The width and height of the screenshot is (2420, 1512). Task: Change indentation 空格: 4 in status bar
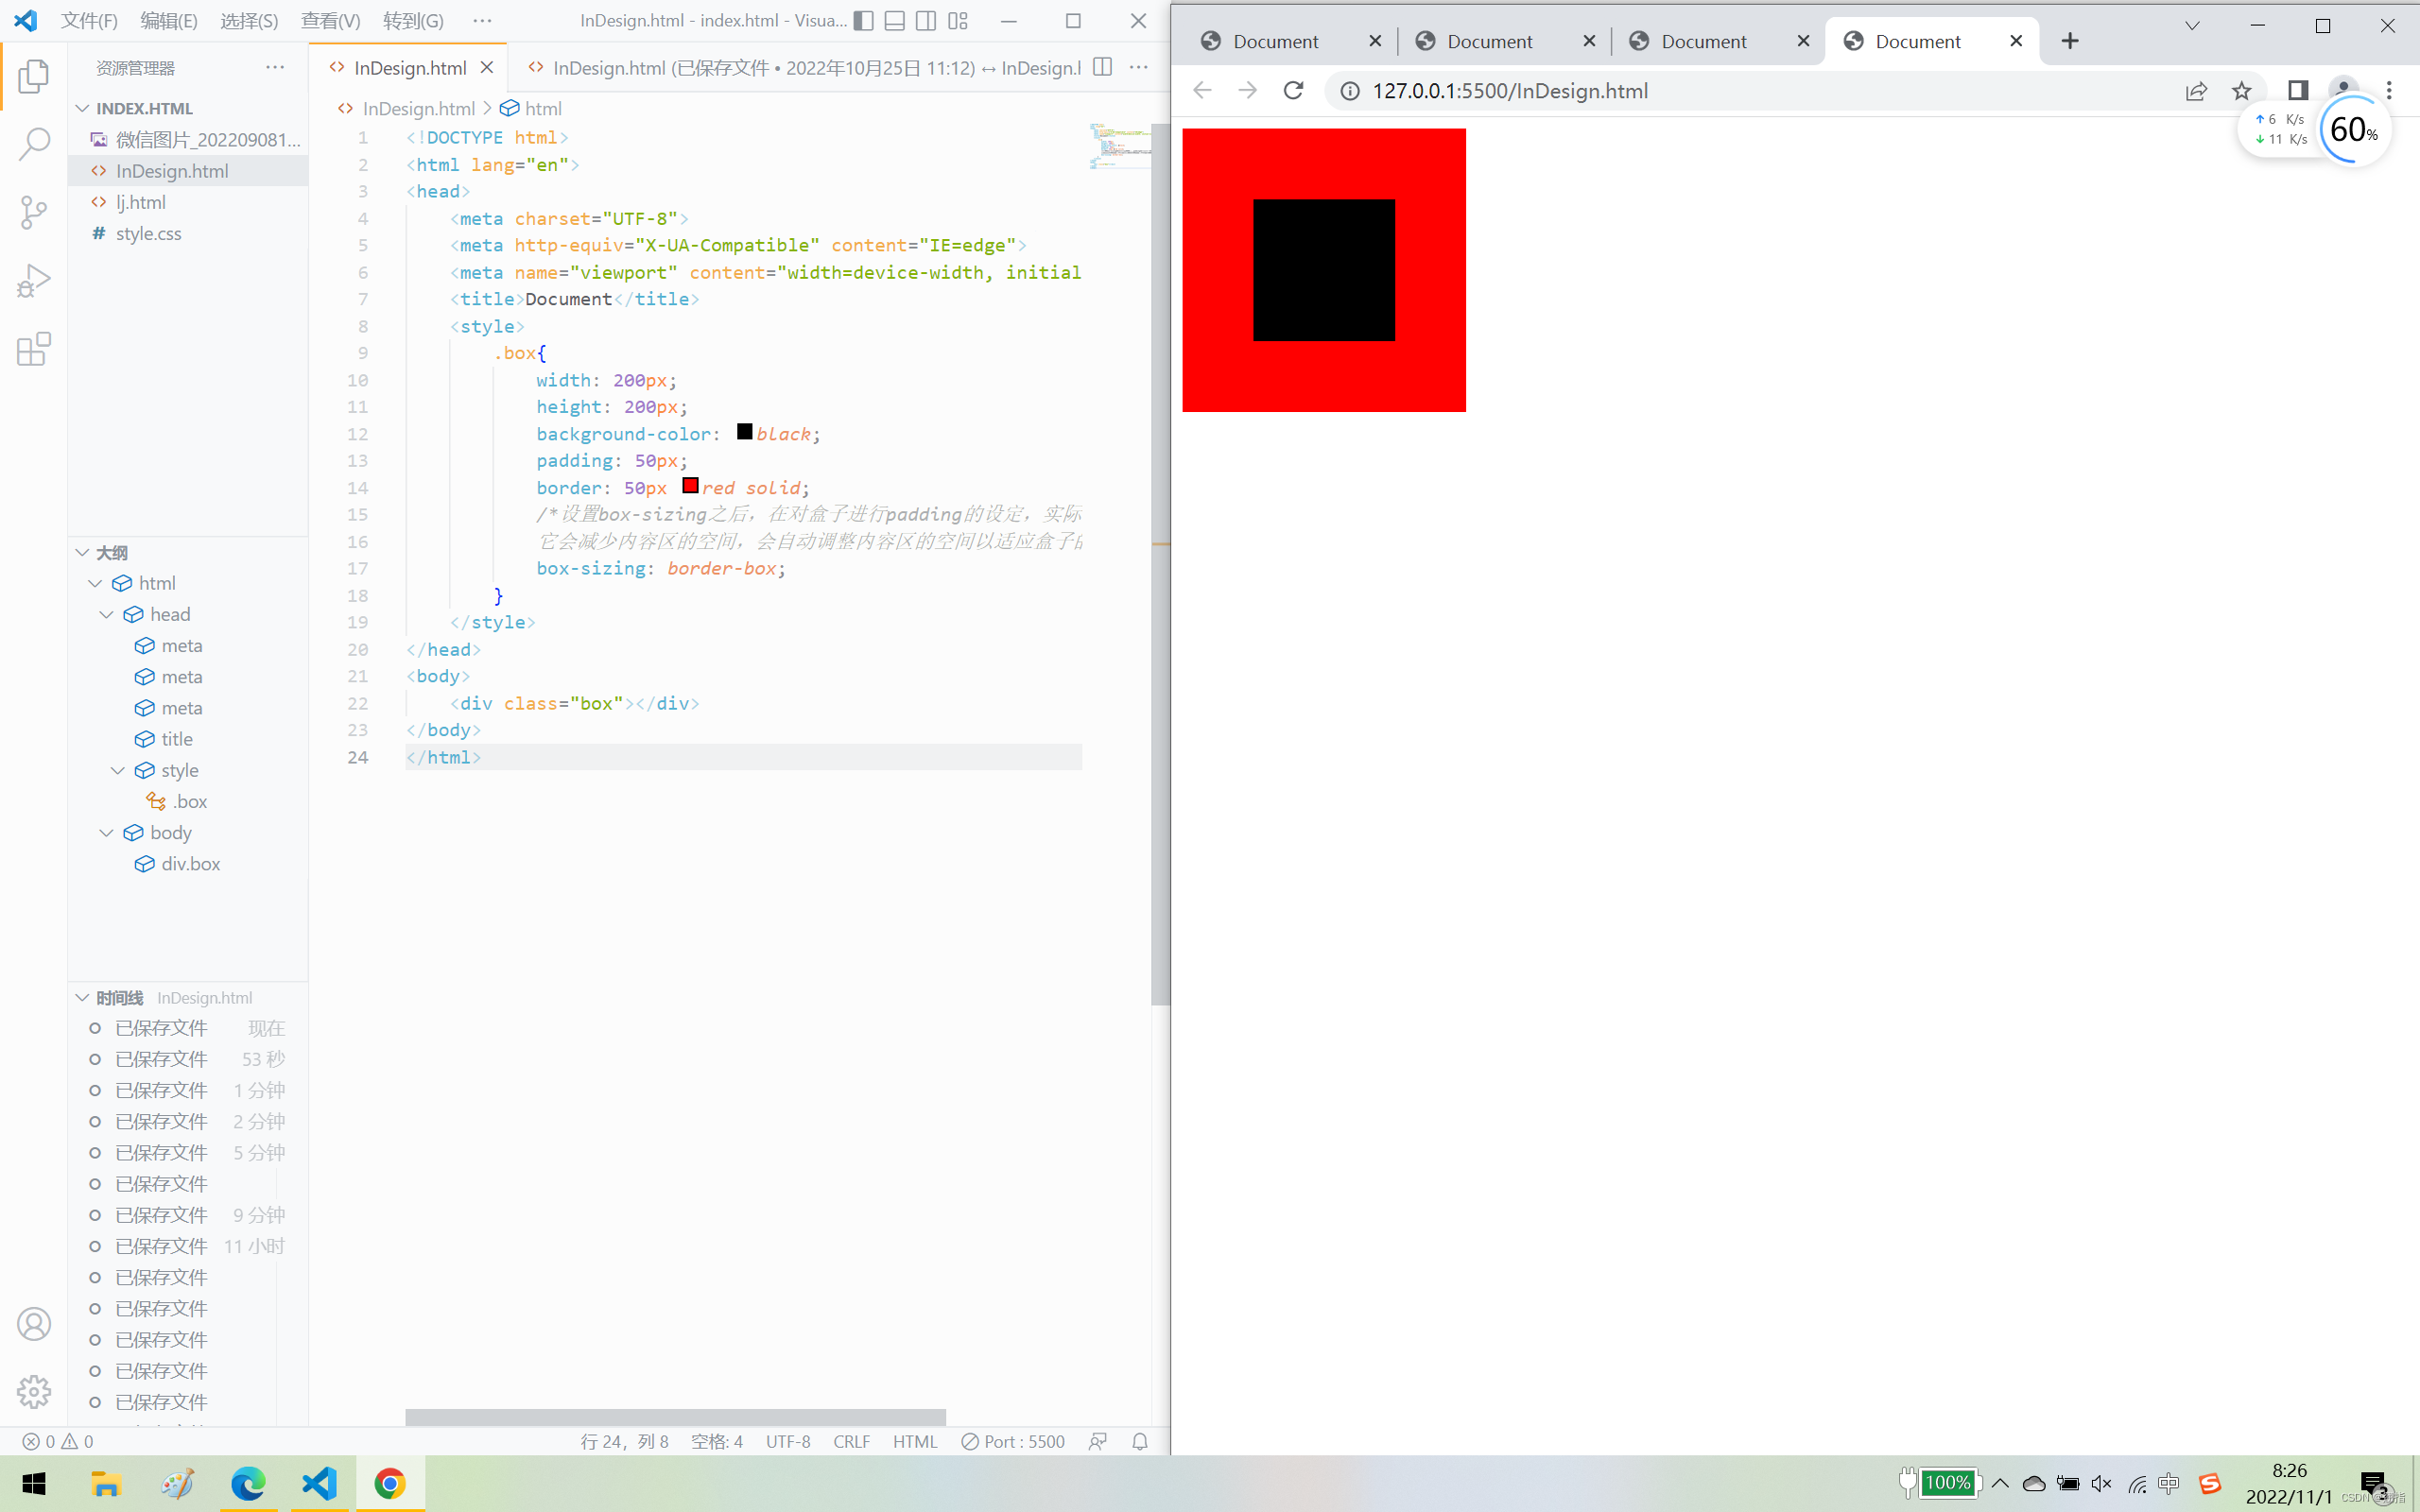717,1441
